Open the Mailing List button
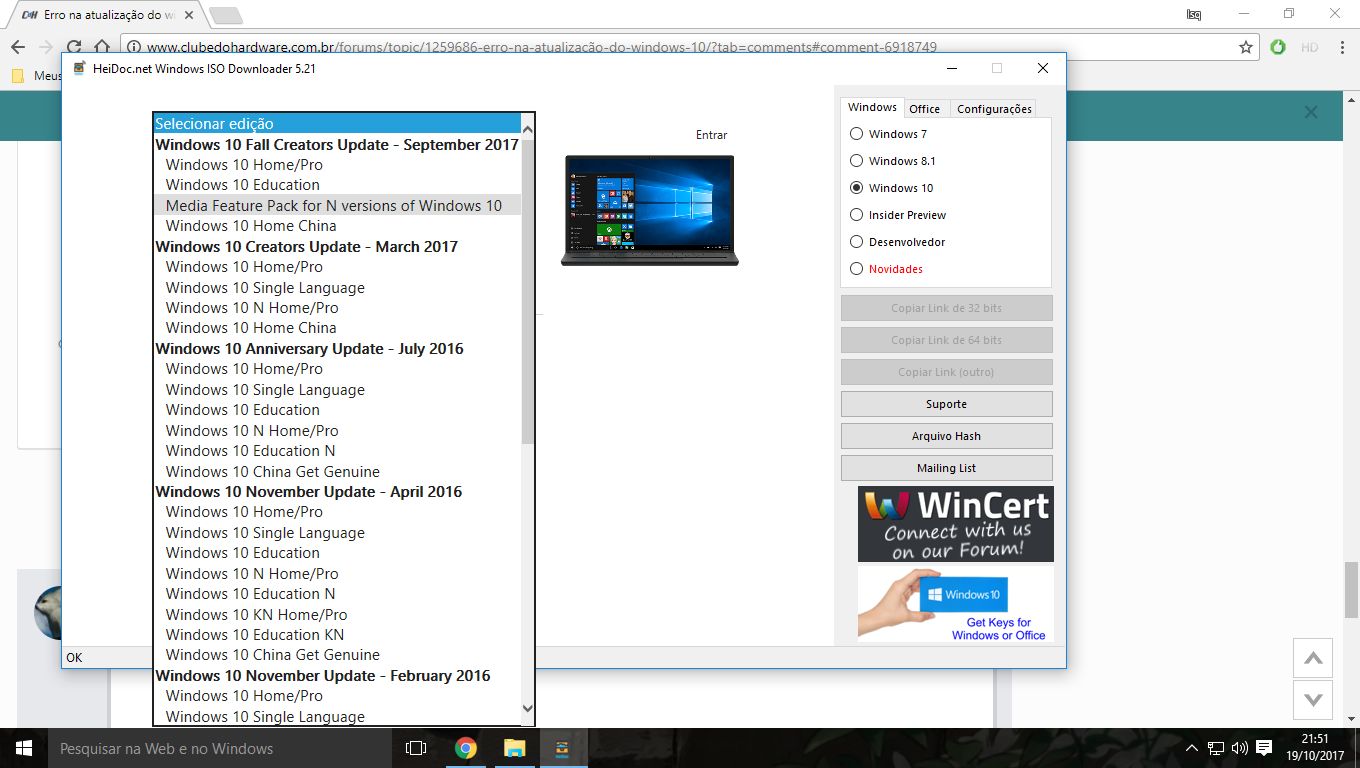This screenshot has height=768, width=1360. (946, 468)
